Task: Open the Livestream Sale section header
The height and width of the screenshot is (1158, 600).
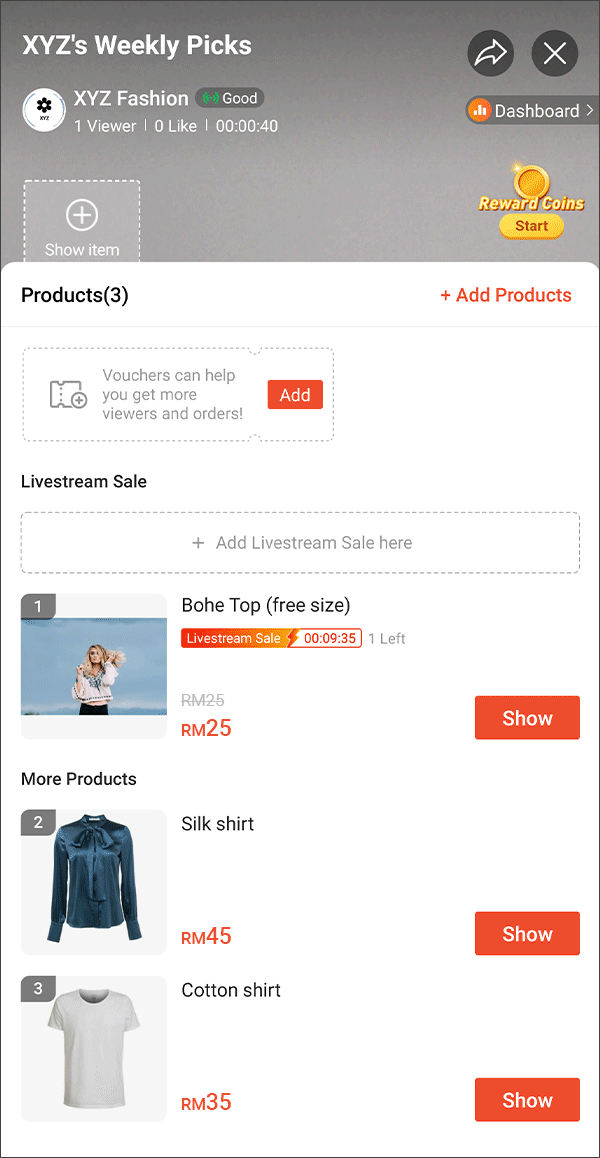Action: coord(84,481)
